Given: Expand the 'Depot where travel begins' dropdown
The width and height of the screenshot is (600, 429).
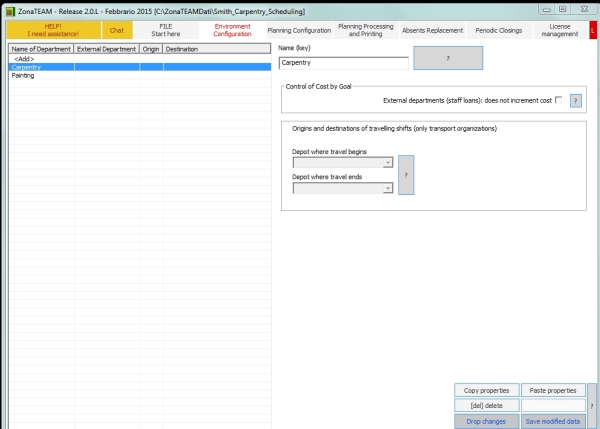Looking at the screenshot, I should (x=343, y=163).
